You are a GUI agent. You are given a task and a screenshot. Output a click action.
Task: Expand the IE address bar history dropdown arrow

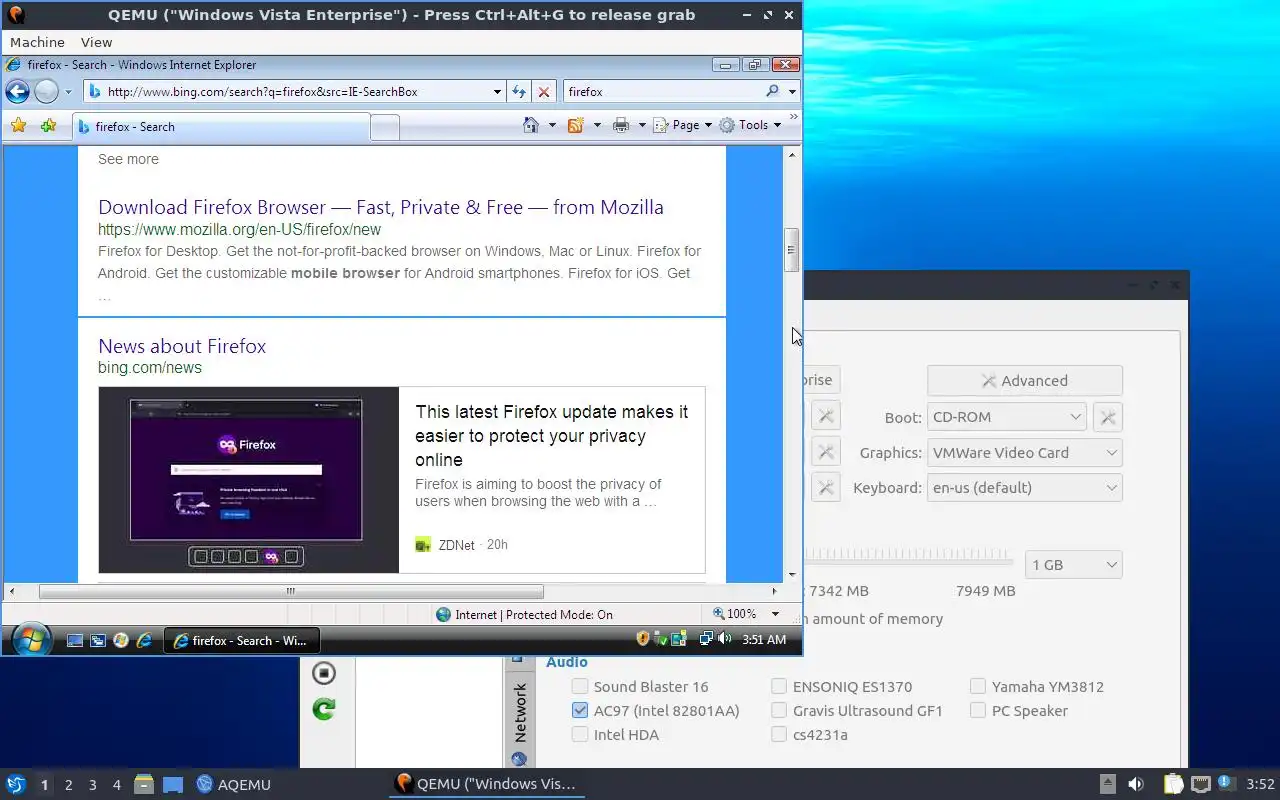[x=497, y=92]
